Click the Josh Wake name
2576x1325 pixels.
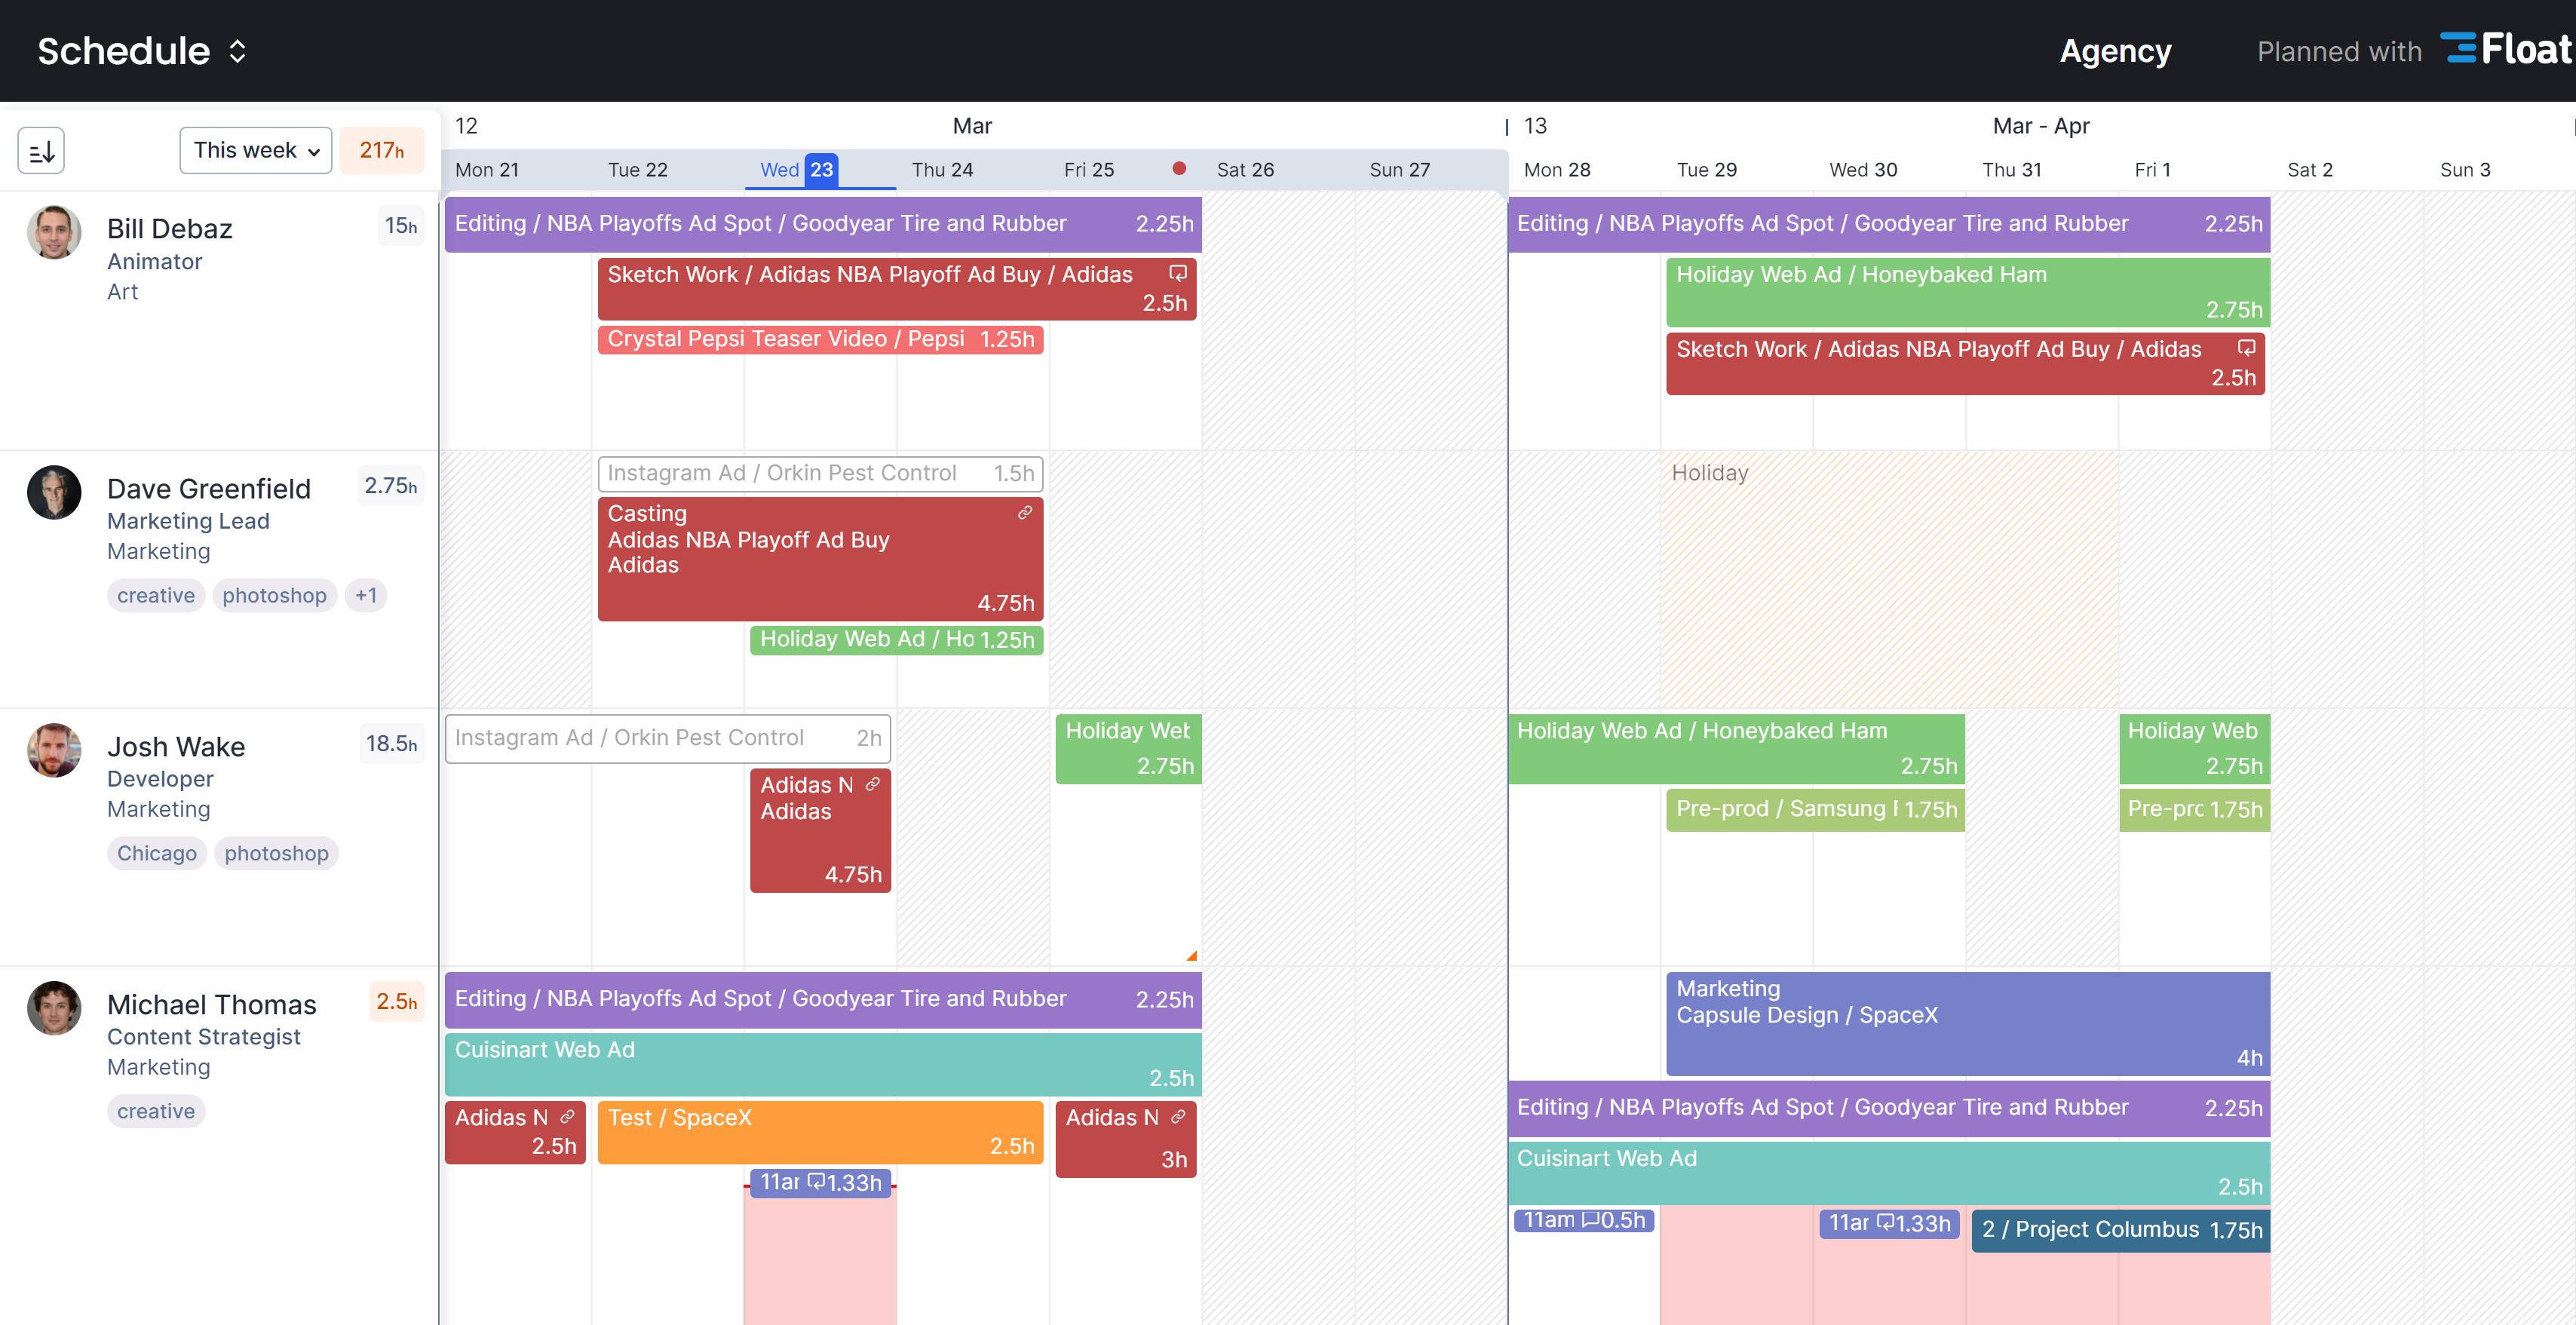pos(176,747)
